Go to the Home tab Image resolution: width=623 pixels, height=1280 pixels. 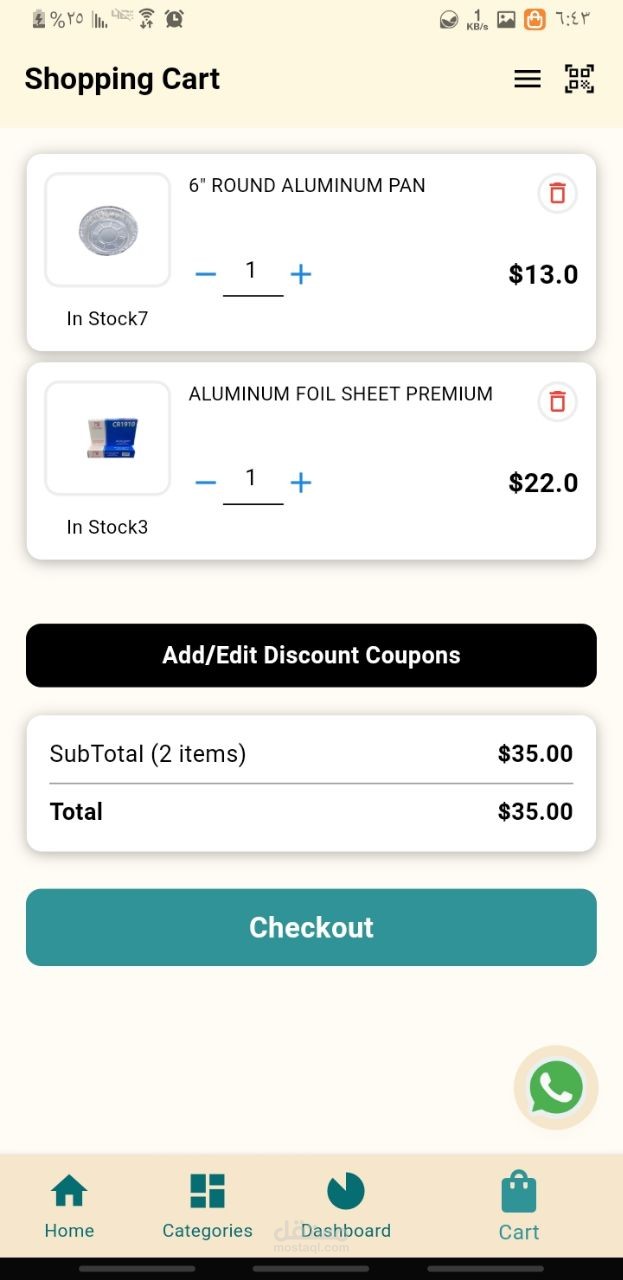[x=69, y=1206]
